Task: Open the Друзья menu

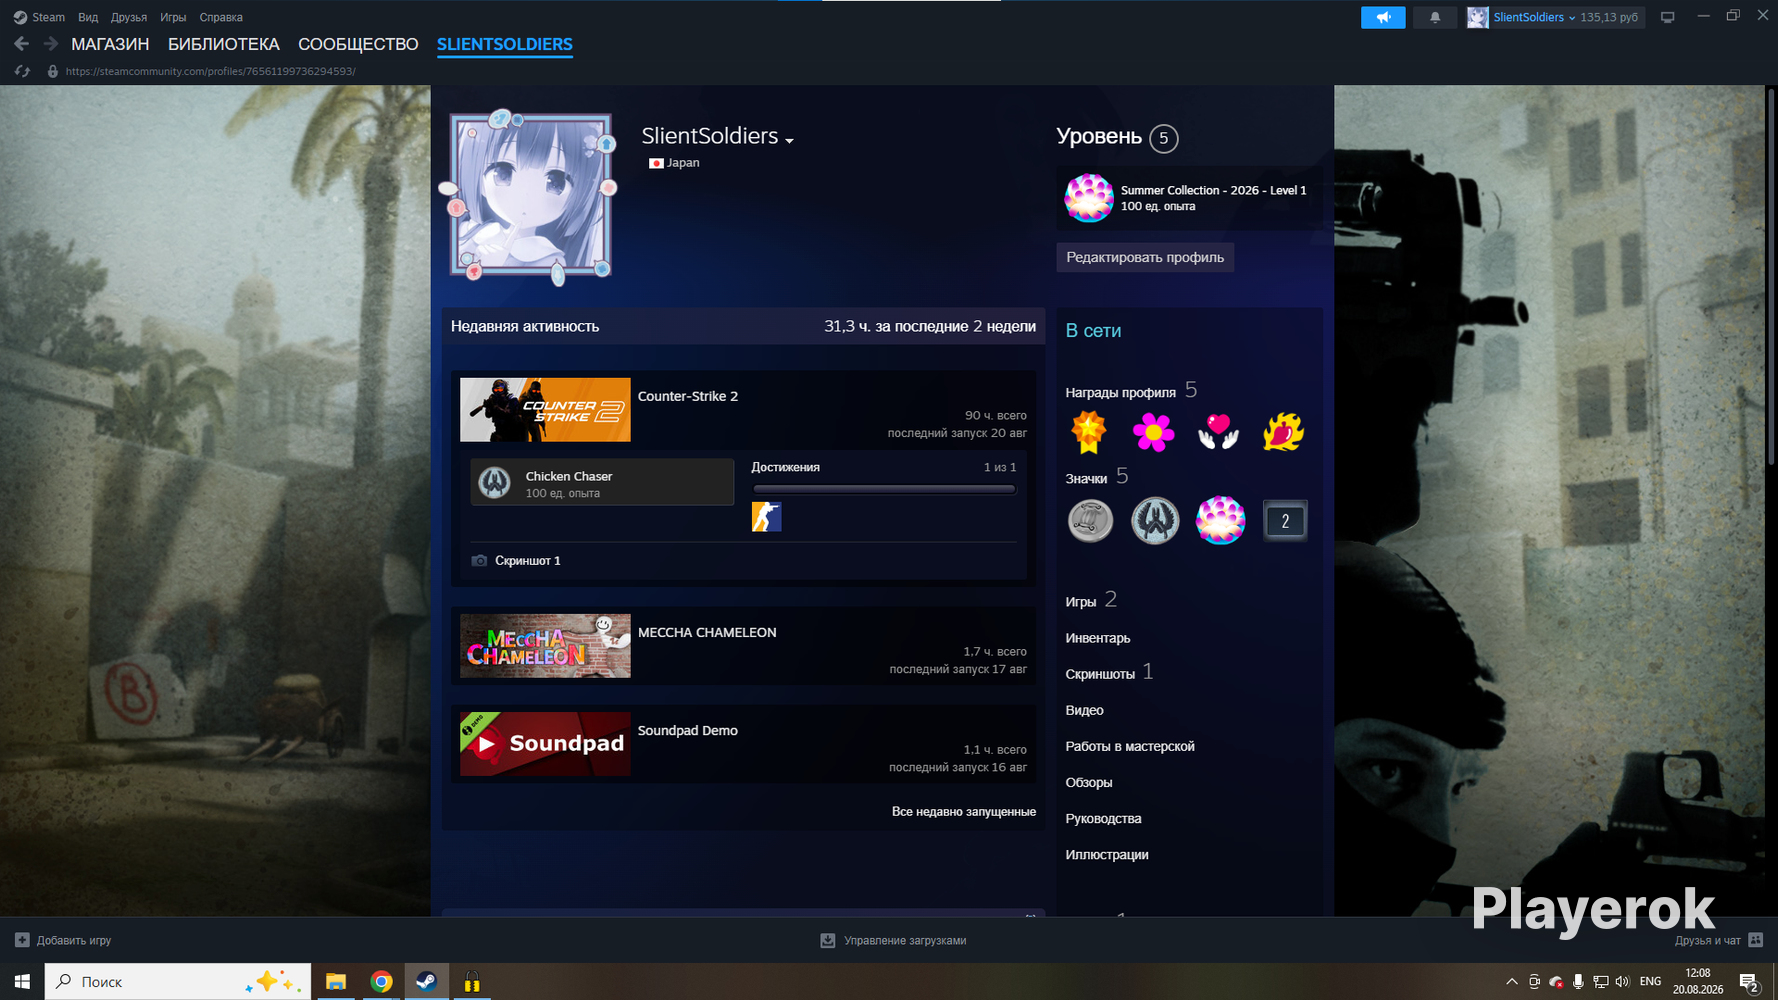Action: (129, 17)
